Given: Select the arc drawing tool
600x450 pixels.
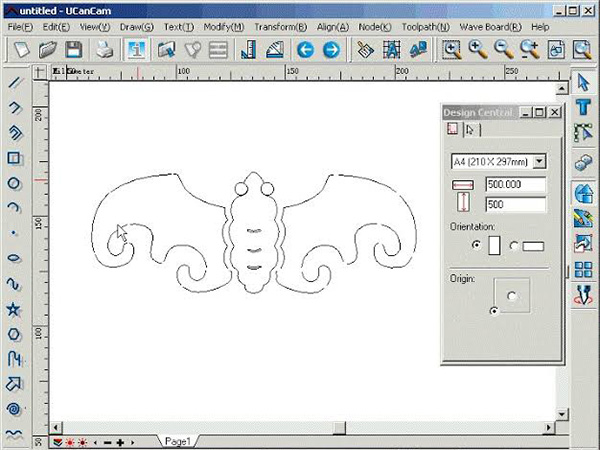Looking at the screenshot, I should coord(14,207).
